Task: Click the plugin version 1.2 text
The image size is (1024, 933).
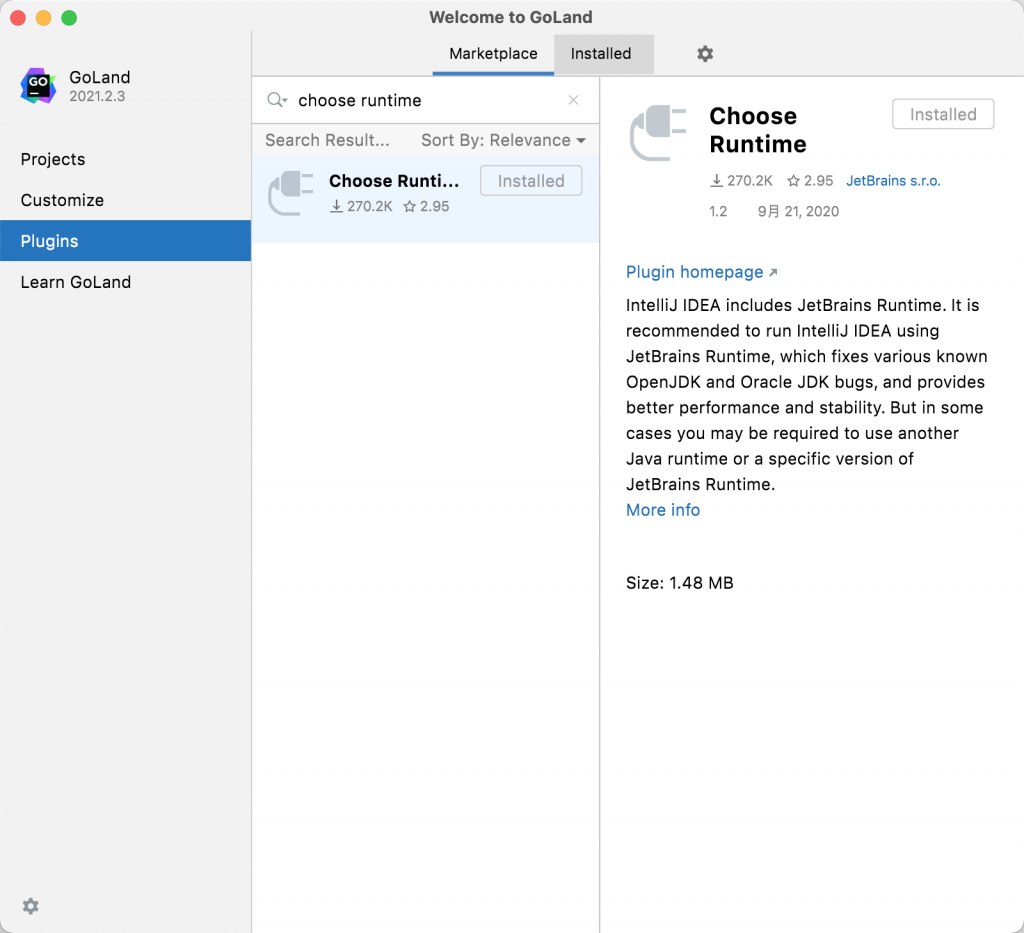Action: pyautogui.click(x=718, y=212)
